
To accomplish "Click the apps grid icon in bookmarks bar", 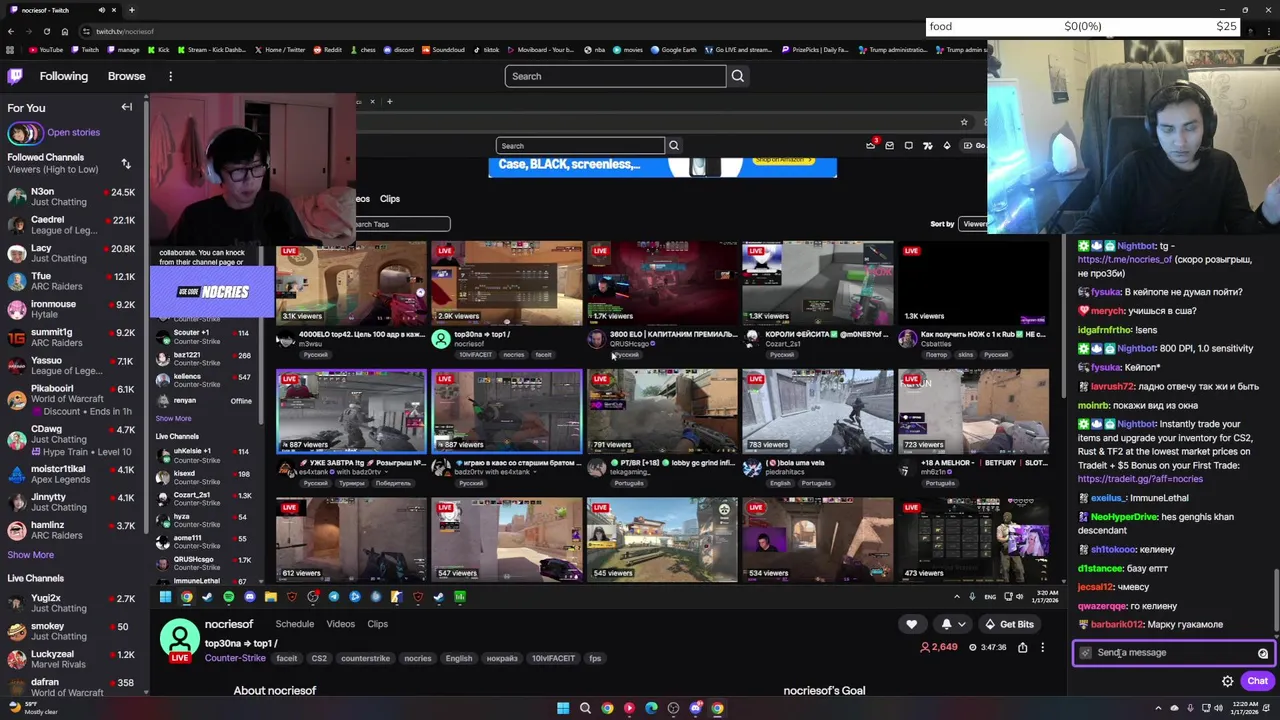I will 10,49.
